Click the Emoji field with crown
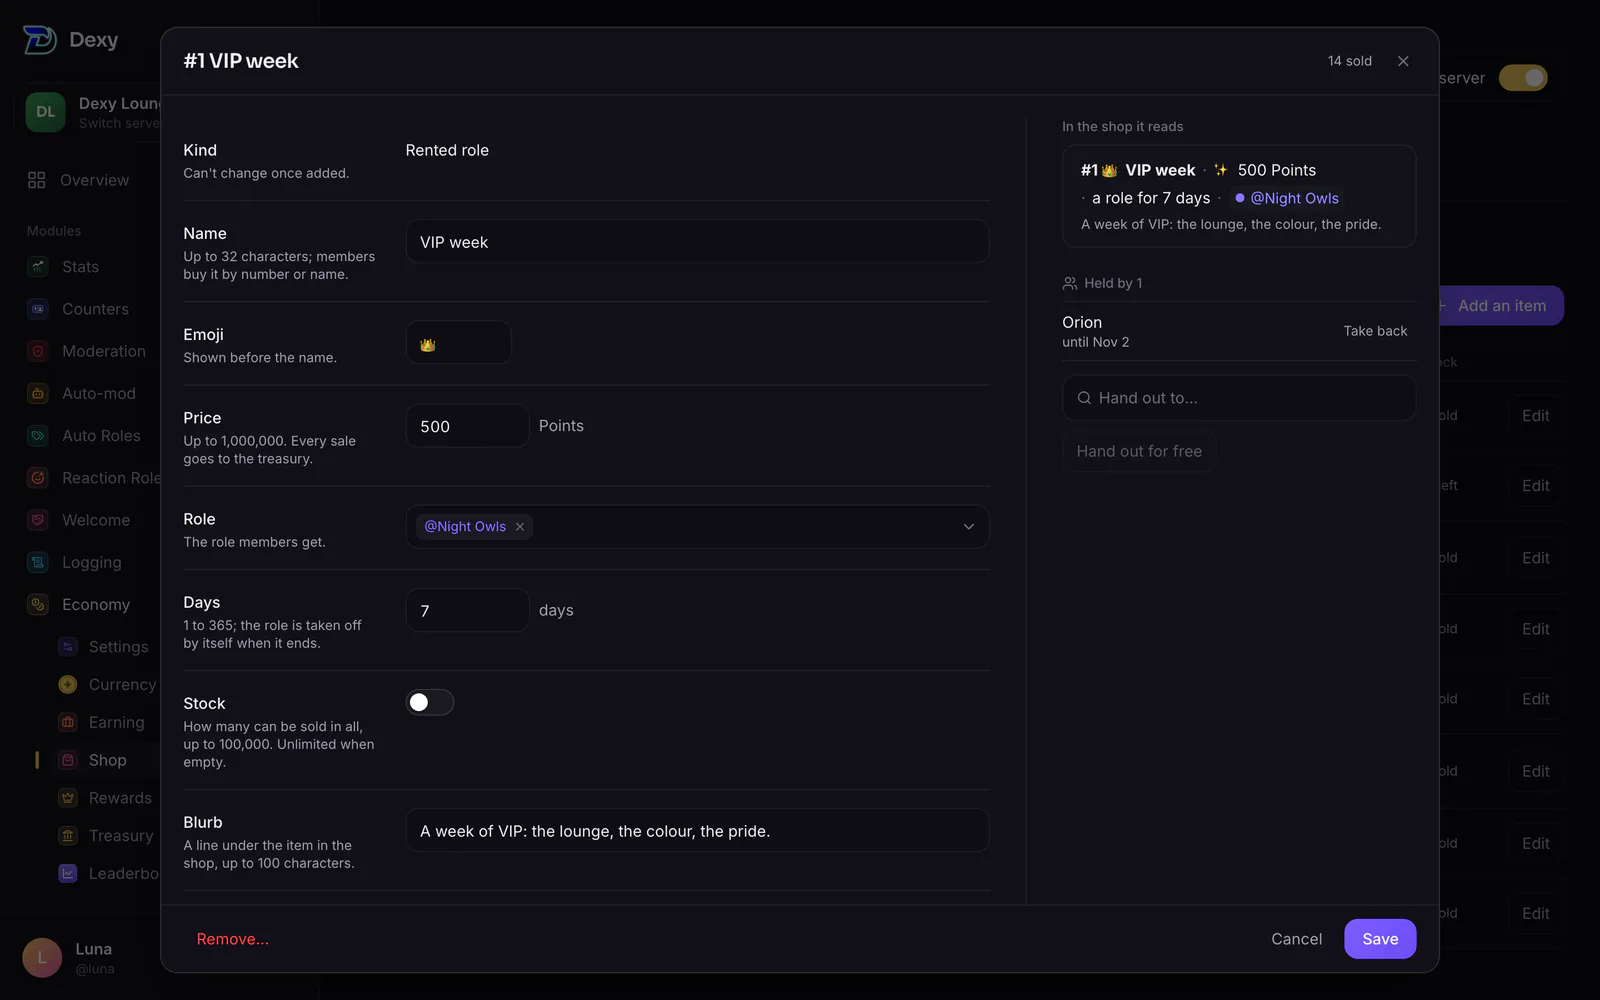 coord(458,343)
